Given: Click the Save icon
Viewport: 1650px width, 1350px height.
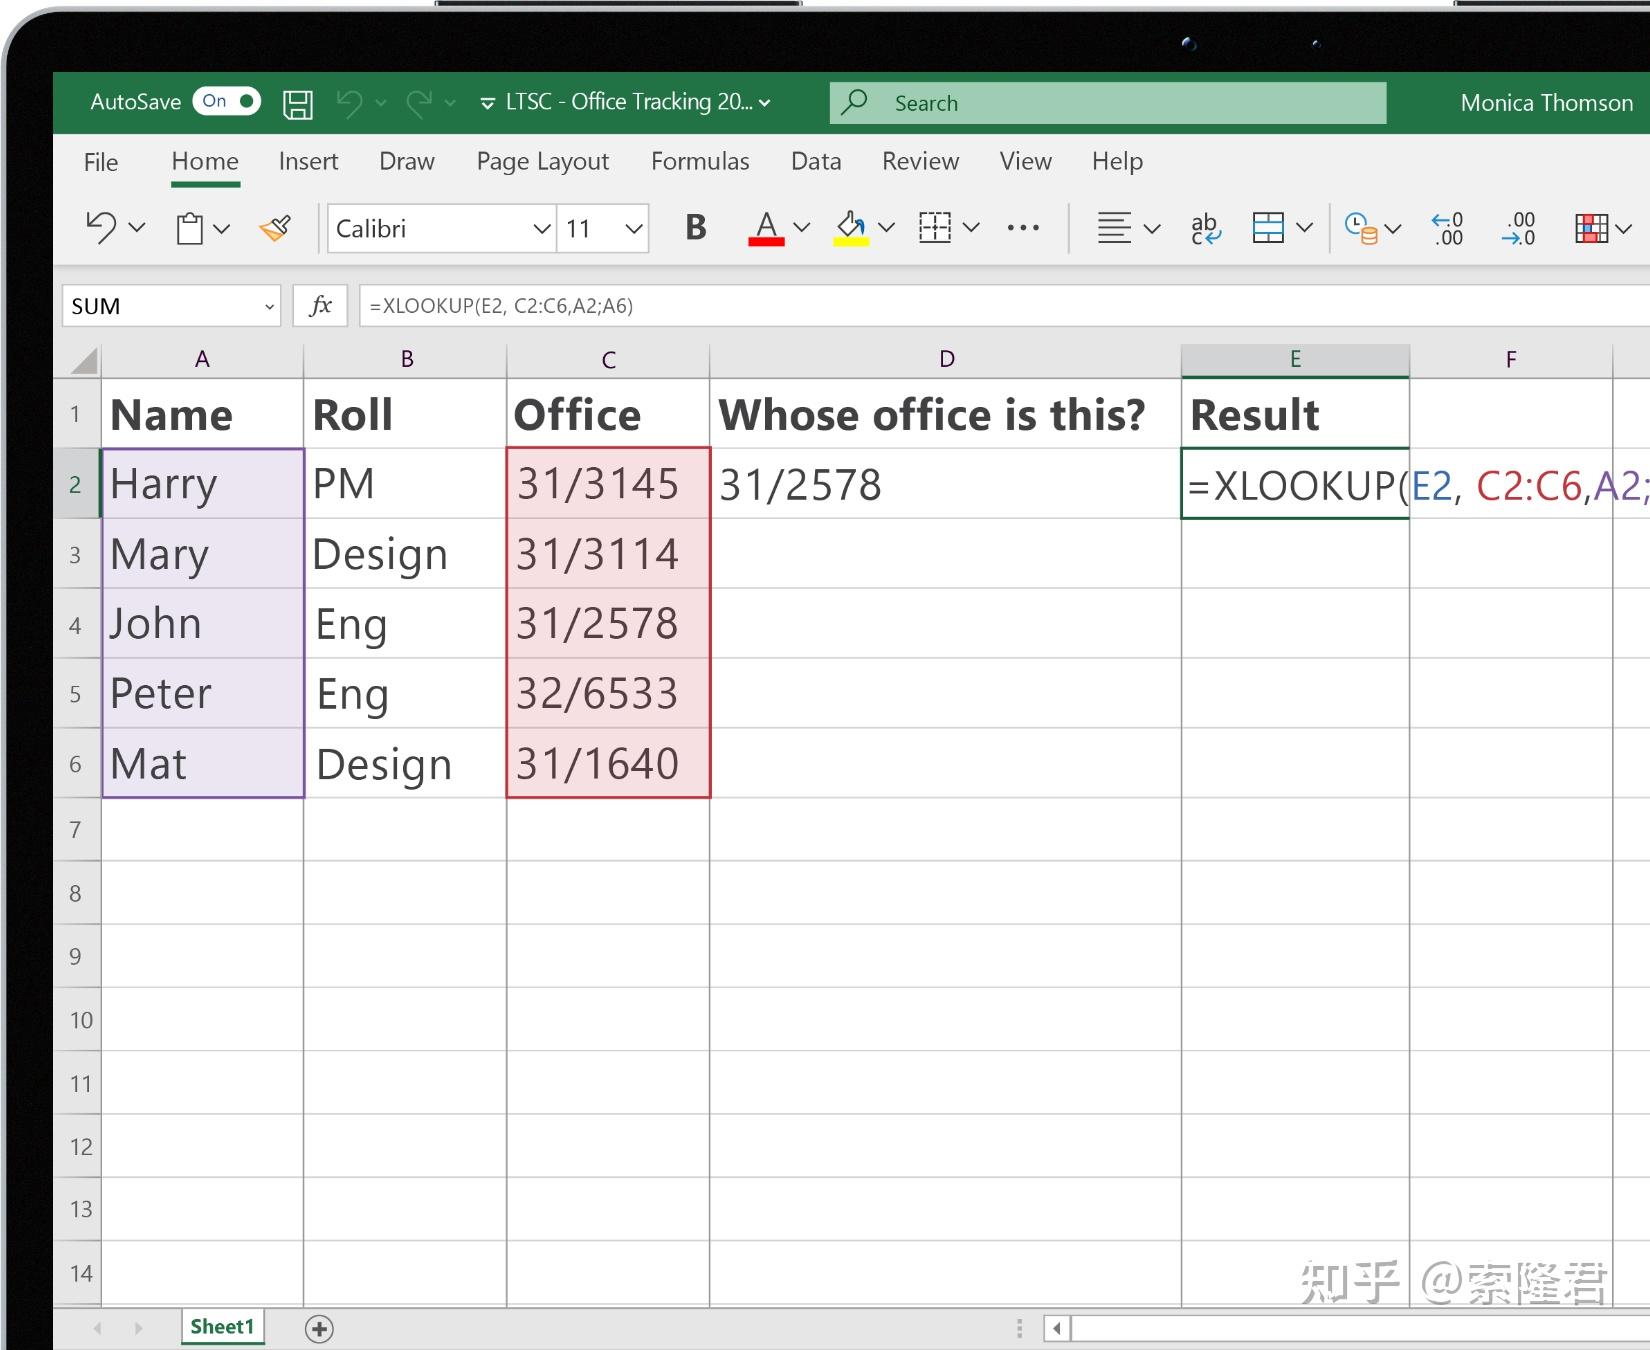Looking at the screenshot, I should pyautogui.click(x=297, y=102).
